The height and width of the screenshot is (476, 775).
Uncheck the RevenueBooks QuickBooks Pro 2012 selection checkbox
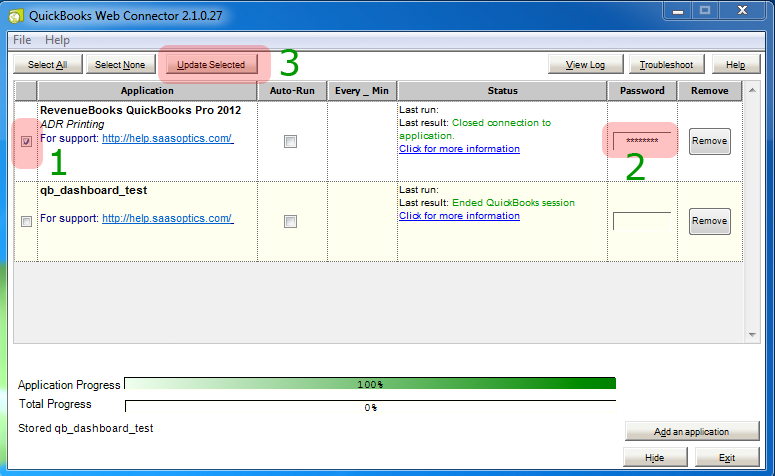pyautogui.click(x=27, y=142)
